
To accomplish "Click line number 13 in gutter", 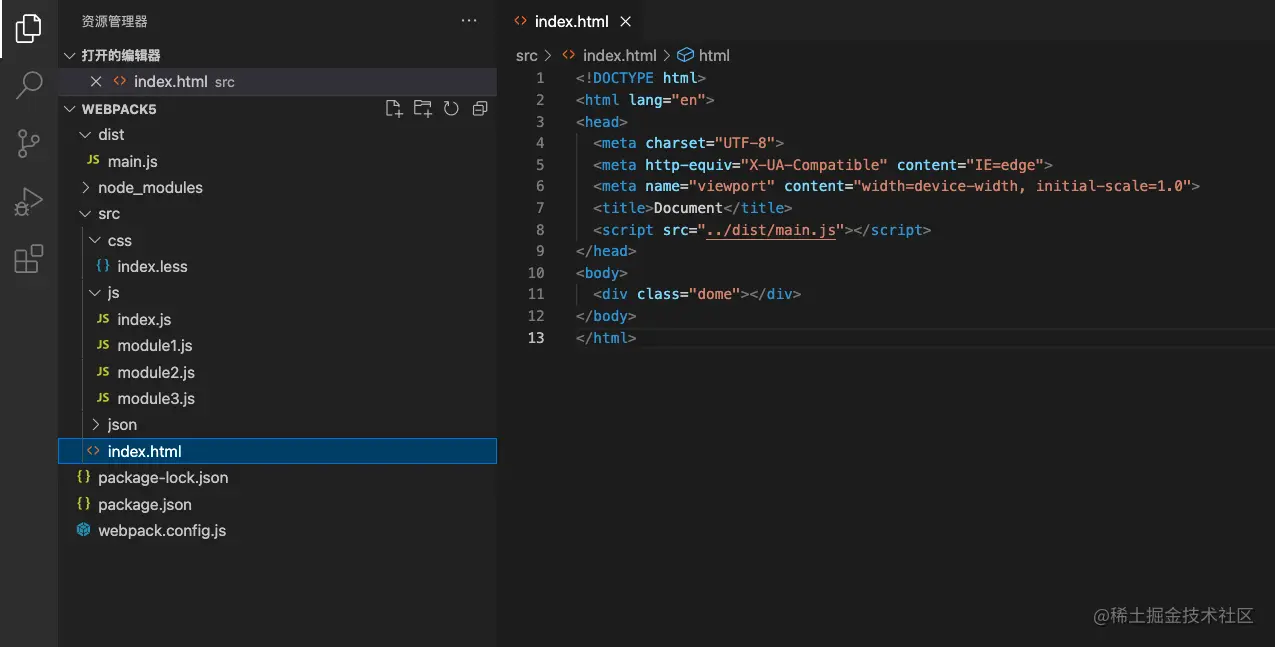I will pyautogui.click(x=536, y=338).
